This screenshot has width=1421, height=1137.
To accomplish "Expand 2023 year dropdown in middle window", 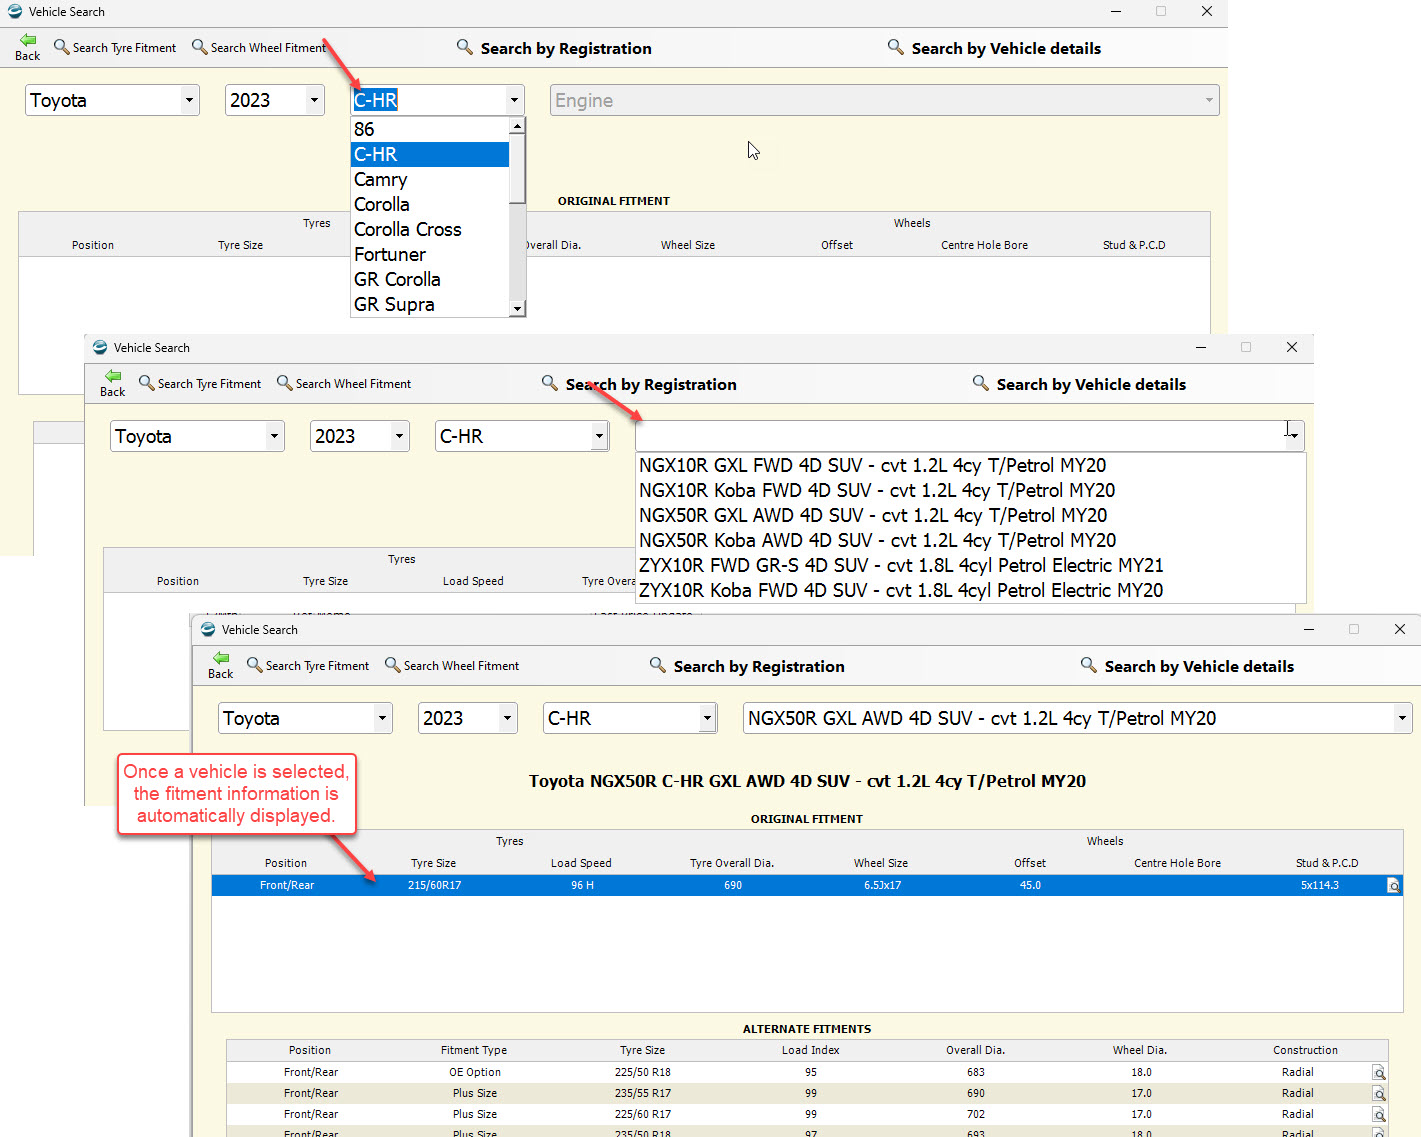I will point(399,436).
